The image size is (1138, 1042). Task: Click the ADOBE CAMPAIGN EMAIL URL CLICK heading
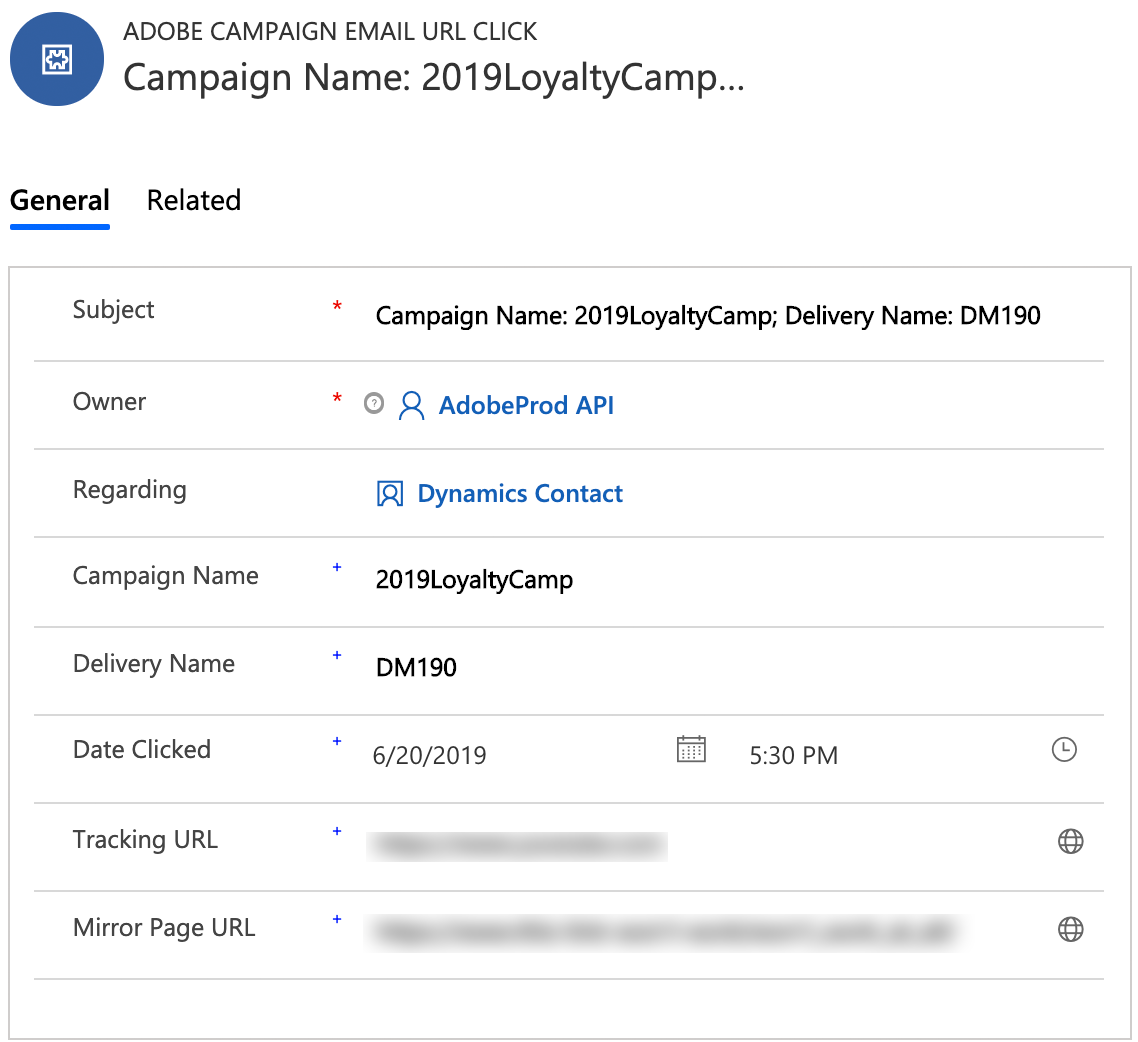tap(330, 32)
